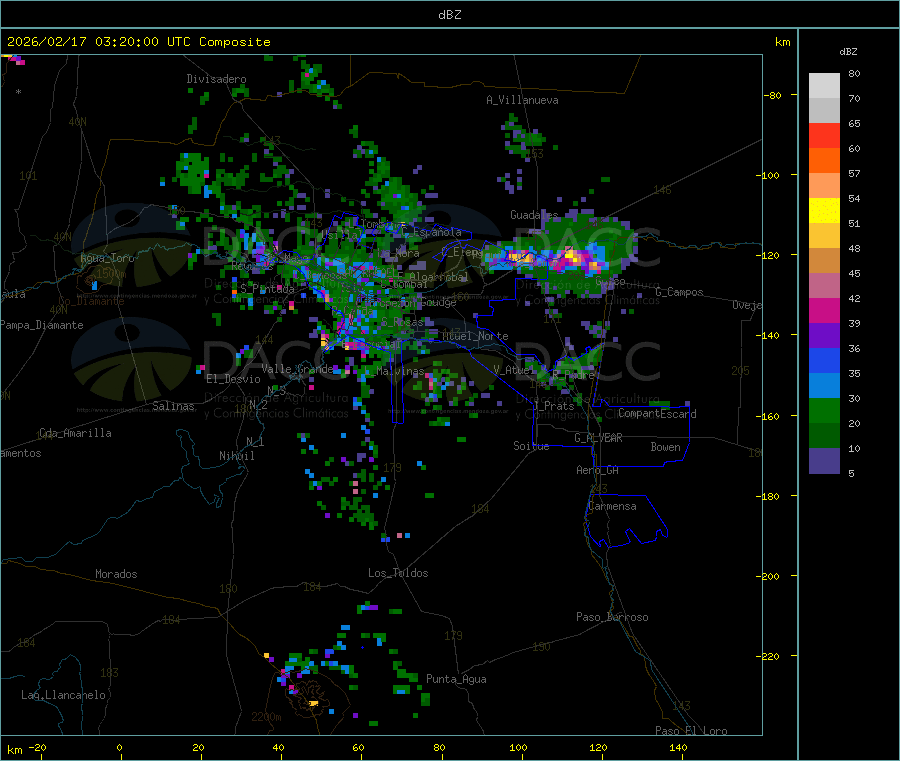This screenshot has height=761, width=900.
Task: Click the Cda_Amarilla label
Action: pyautogui.click(x=75, y=433)
